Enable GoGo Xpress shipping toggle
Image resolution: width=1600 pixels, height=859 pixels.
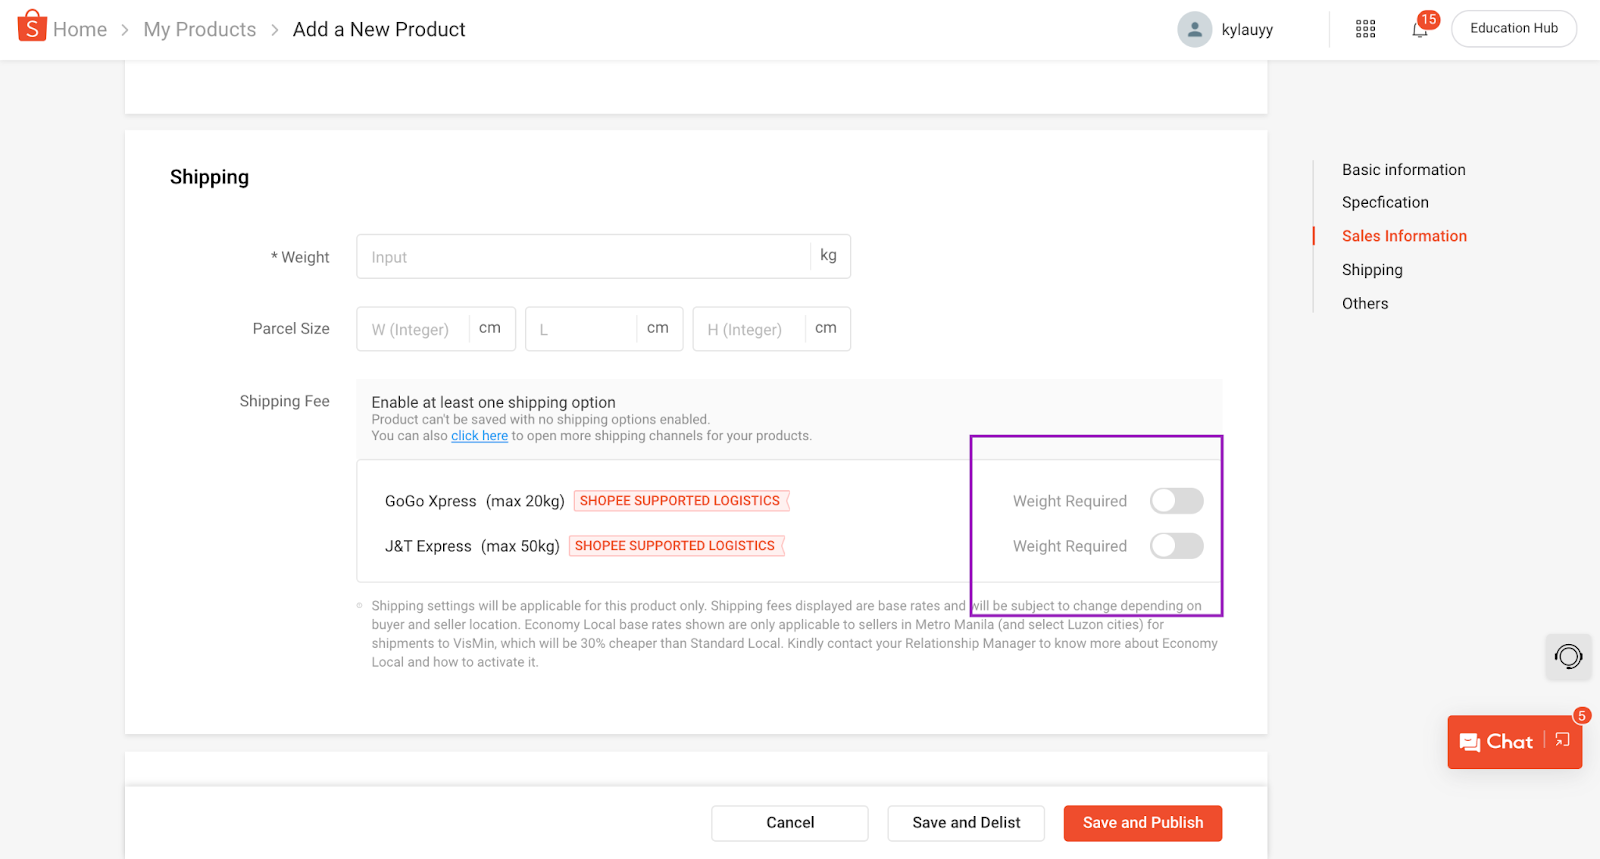pyautogui.click(x=1176, y=501)
